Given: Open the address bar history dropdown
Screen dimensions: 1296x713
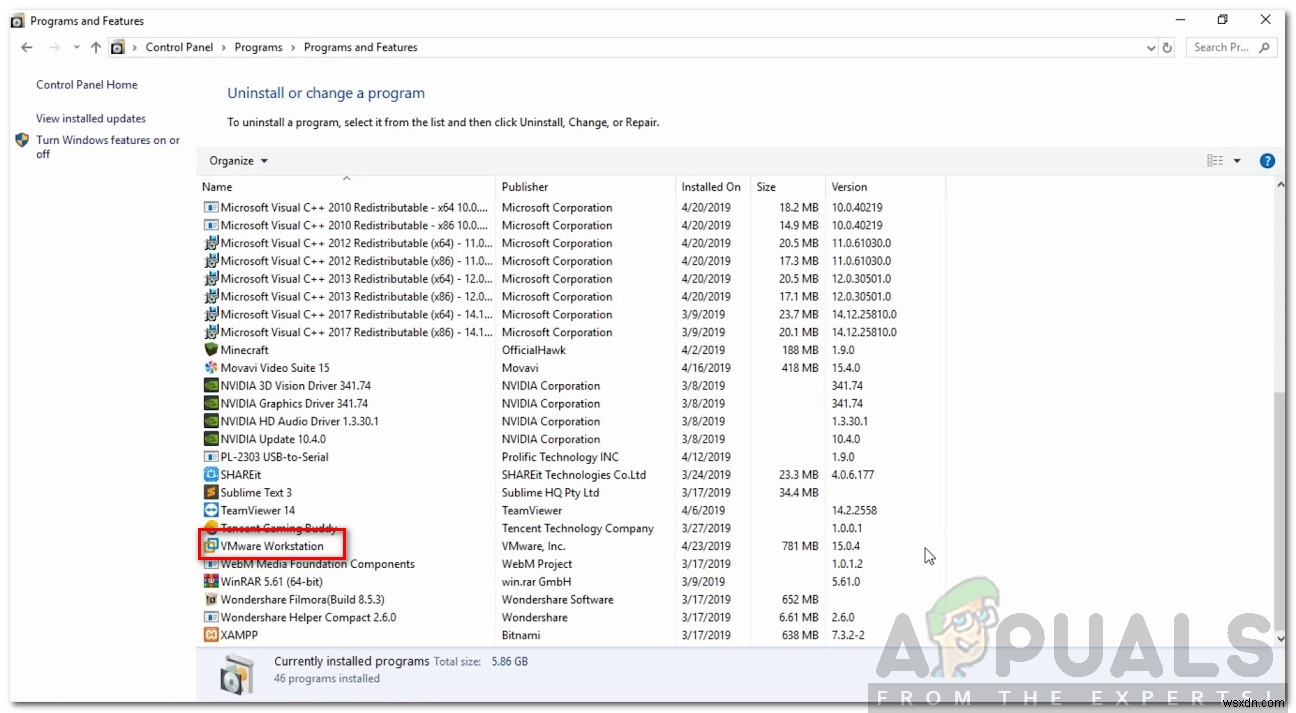Looking at the screenshot, I should (1150, 47).
